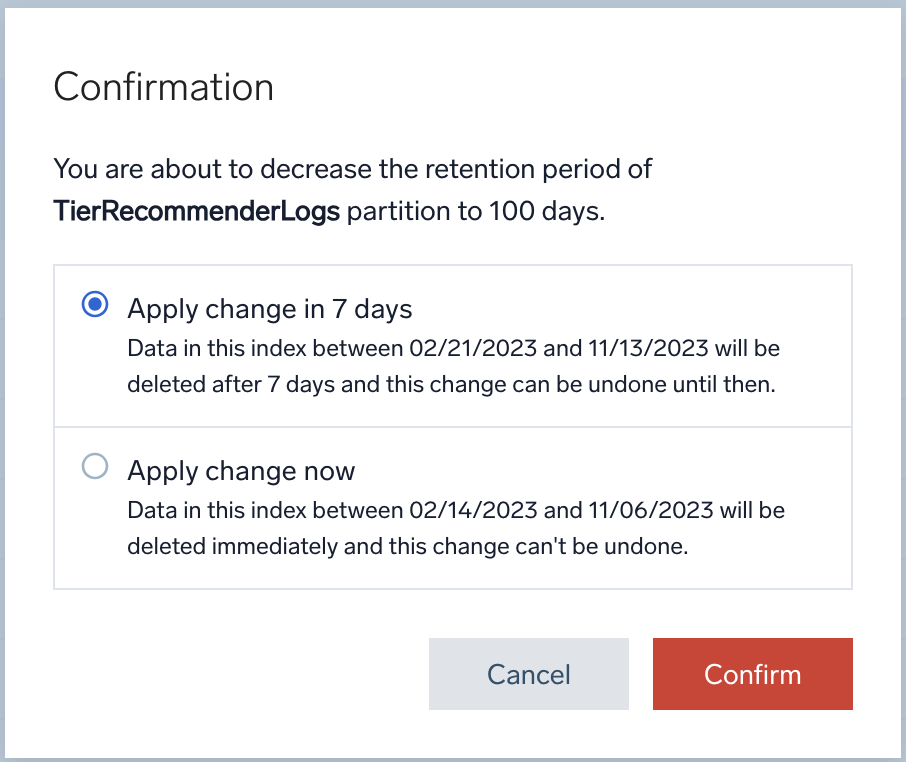906x762 pixels.
Task: Click the red Confirm action
Action: (752, 674)
